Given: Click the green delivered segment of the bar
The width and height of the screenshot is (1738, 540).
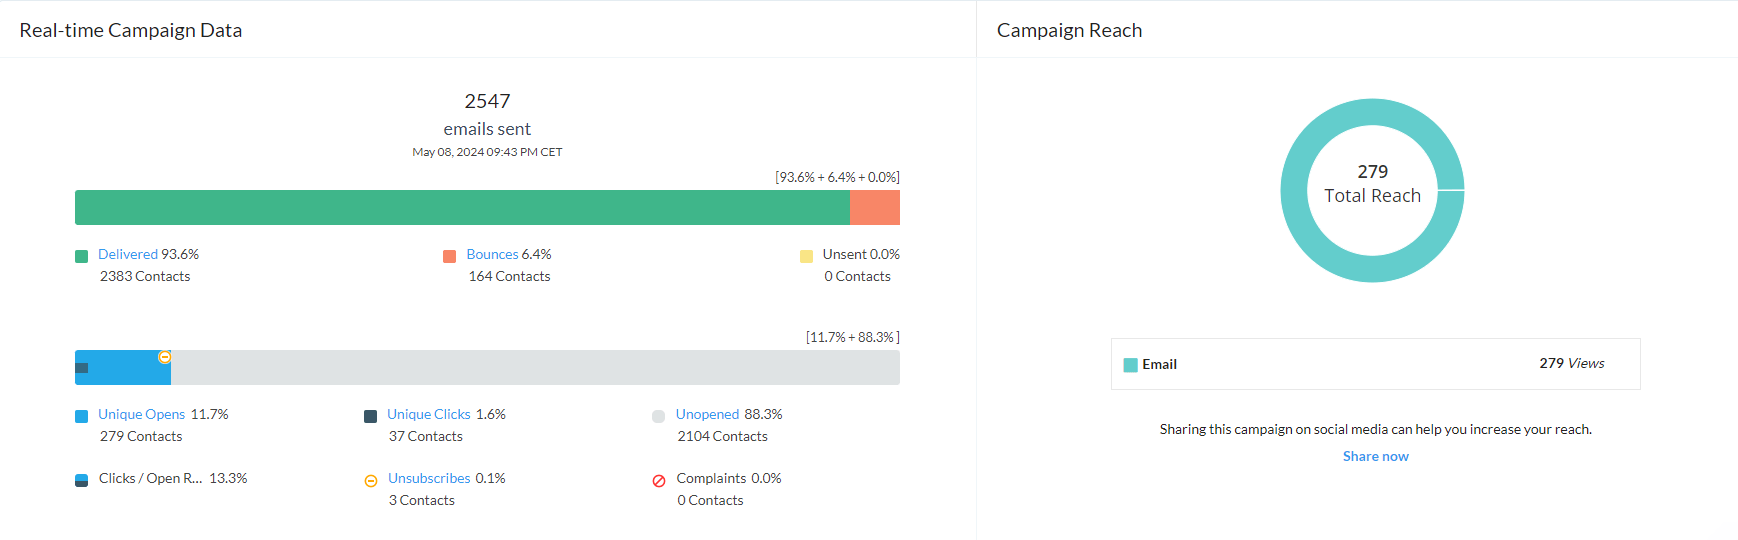Looking at the screenshot, I should 462,208.
